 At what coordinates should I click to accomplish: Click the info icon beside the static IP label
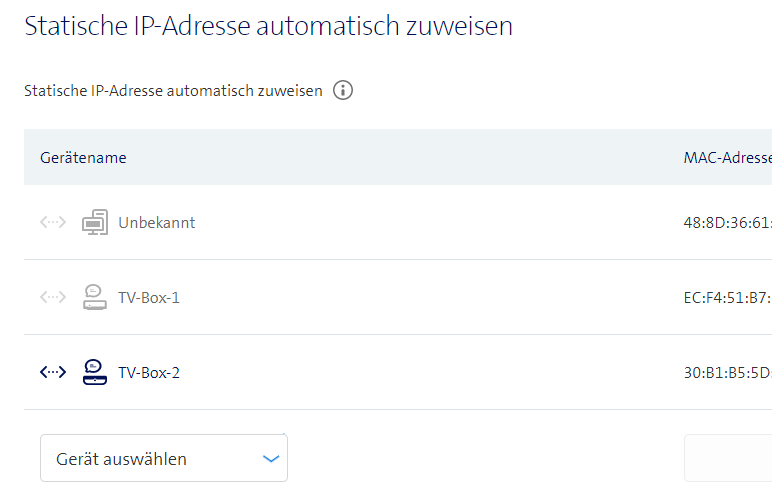coord(343,91)
